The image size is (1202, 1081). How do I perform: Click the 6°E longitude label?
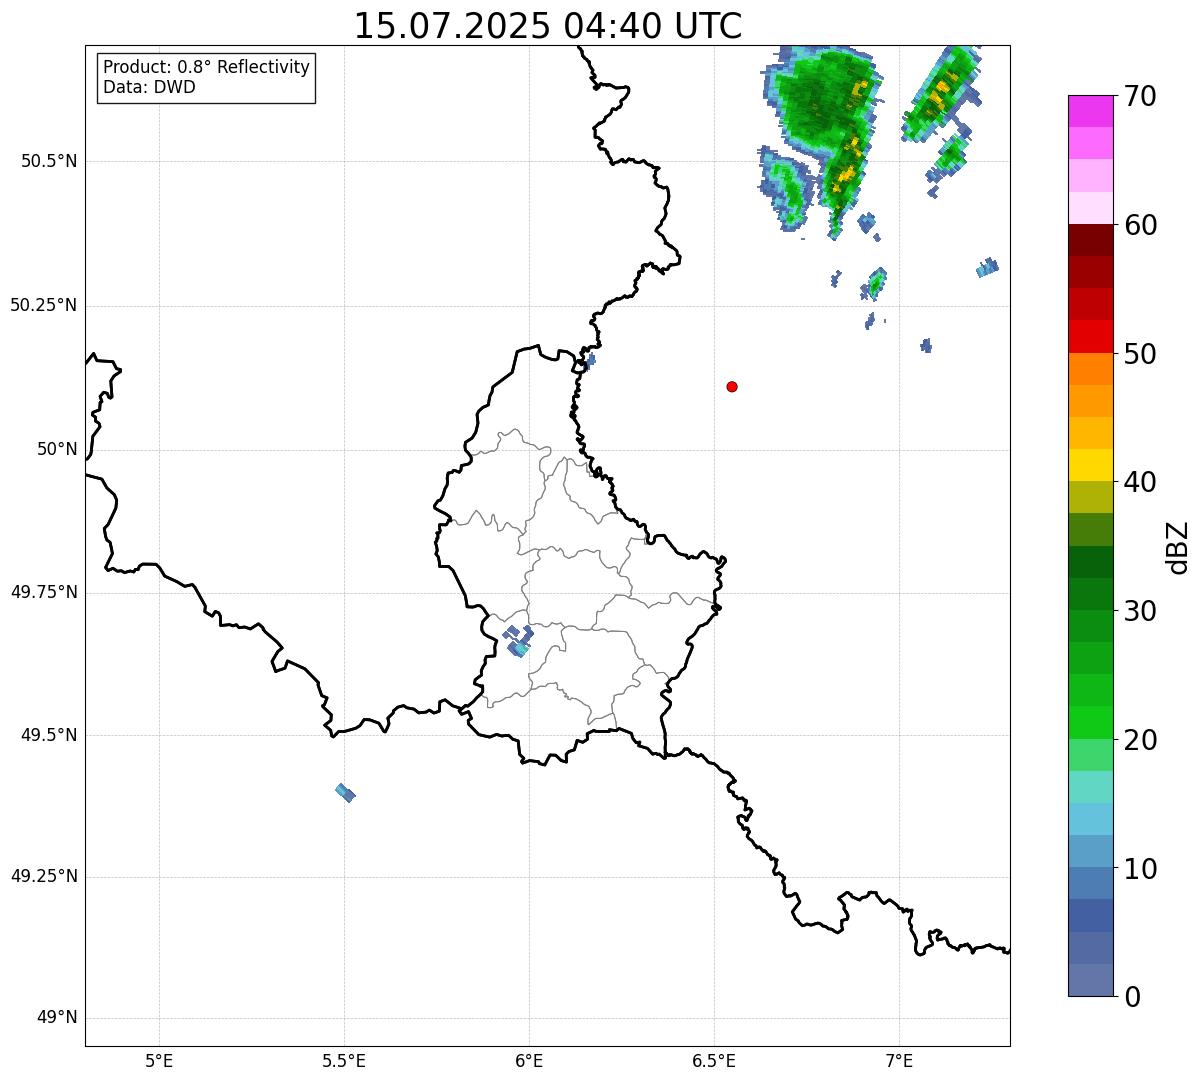529,1061
